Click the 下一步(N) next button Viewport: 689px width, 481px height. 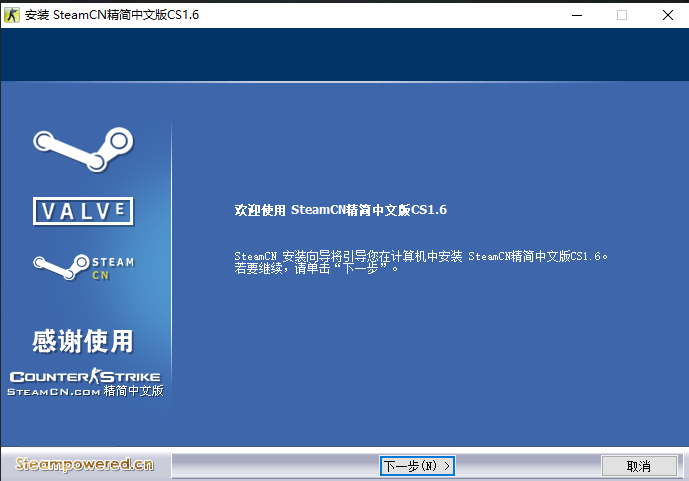pos(417,466)
